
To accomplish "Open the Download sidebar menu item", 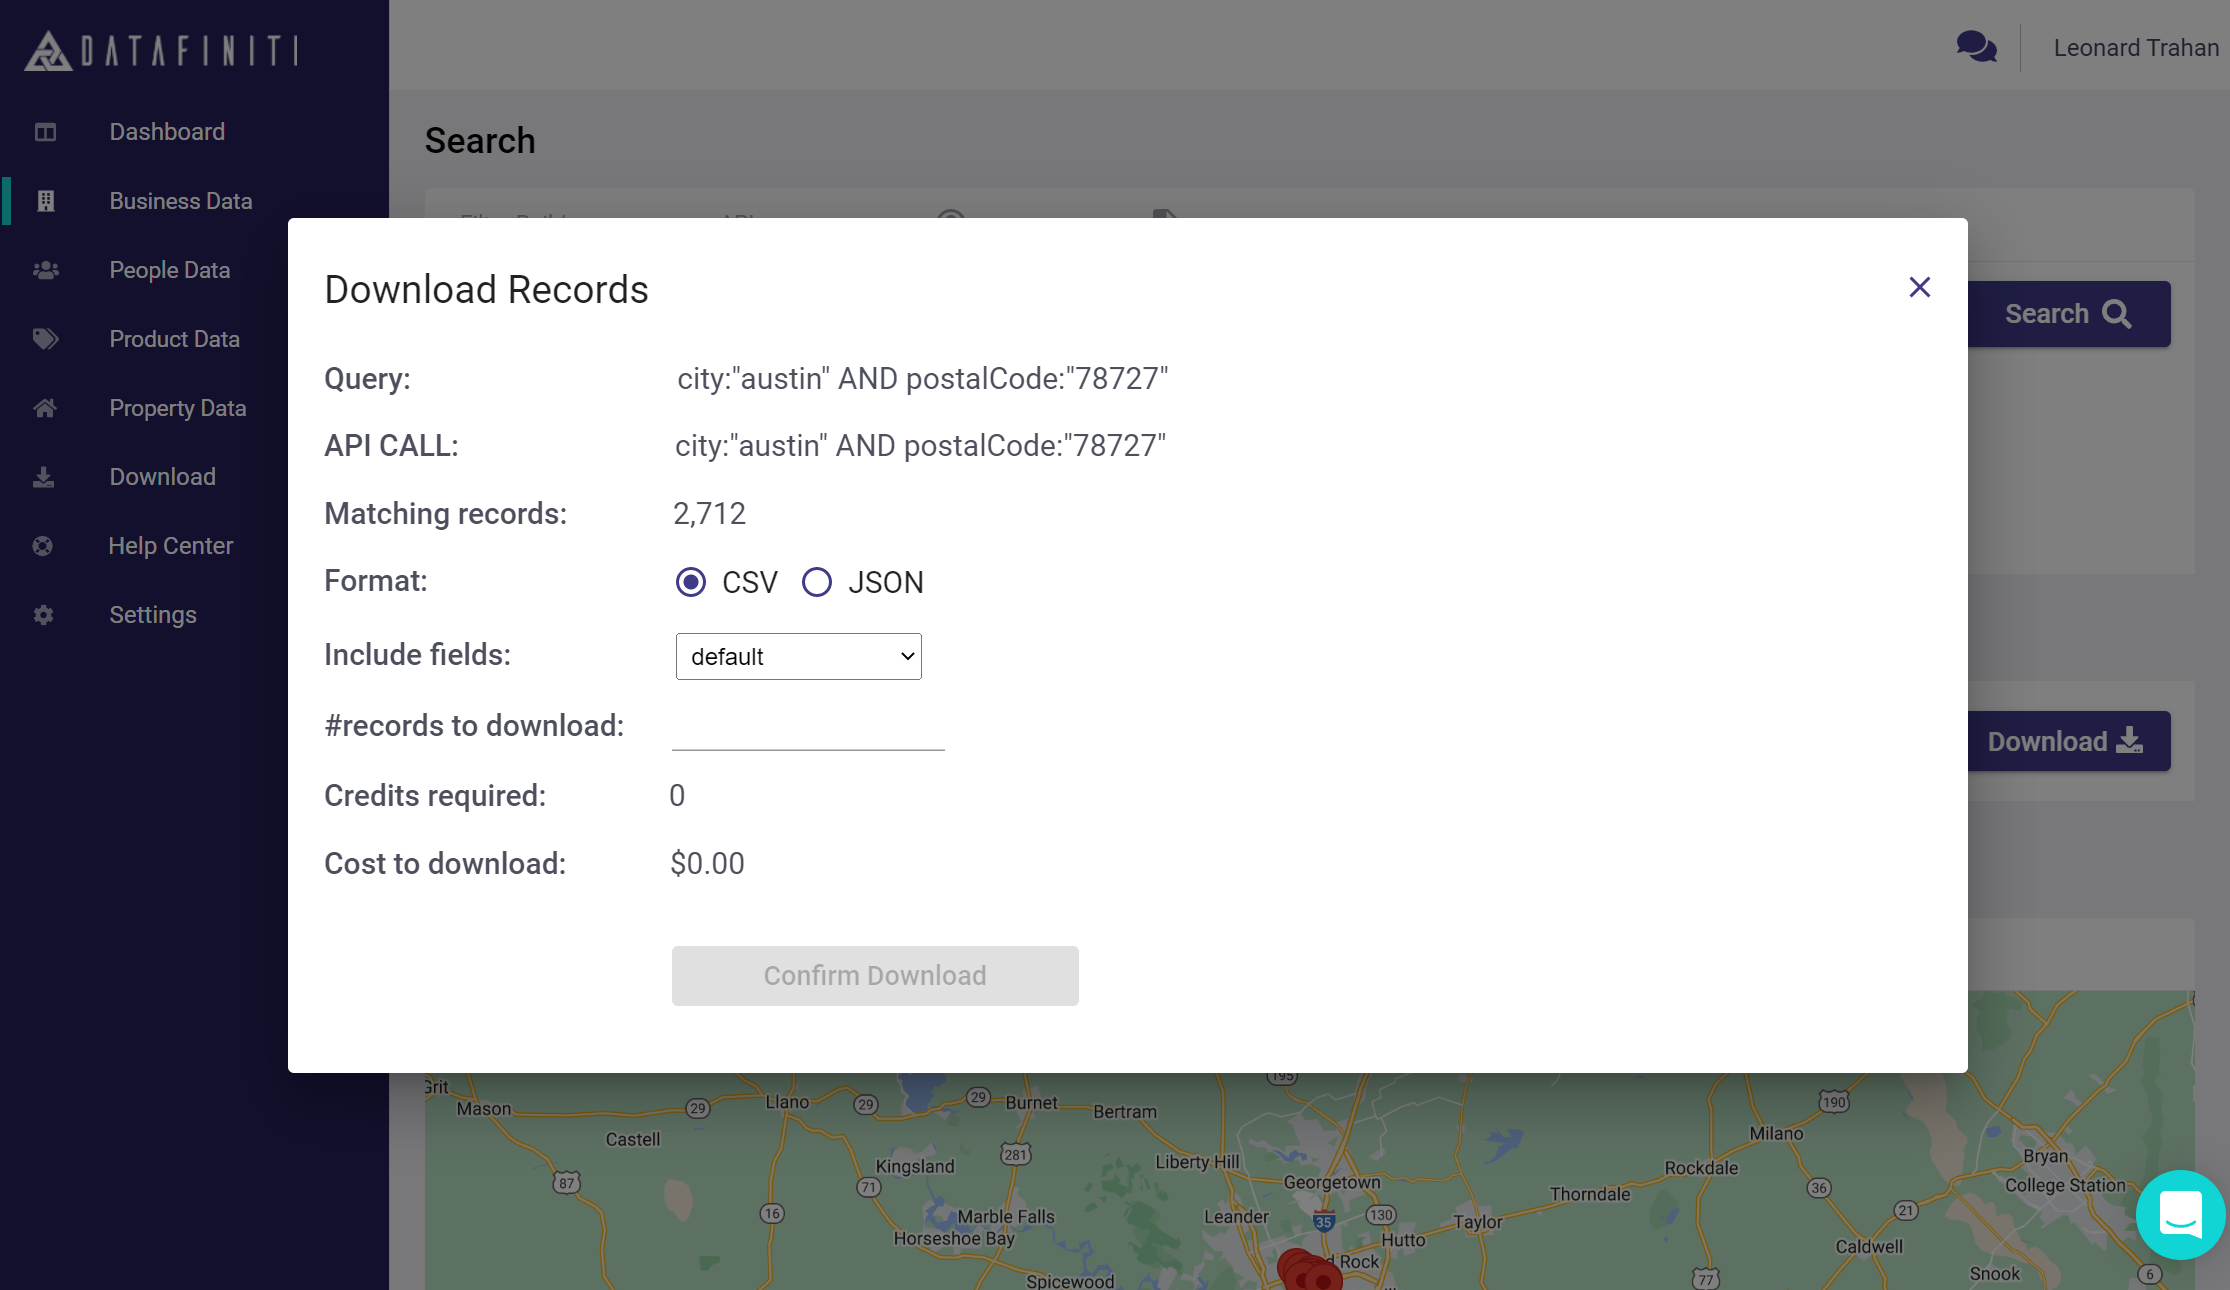I will point(162,477).
